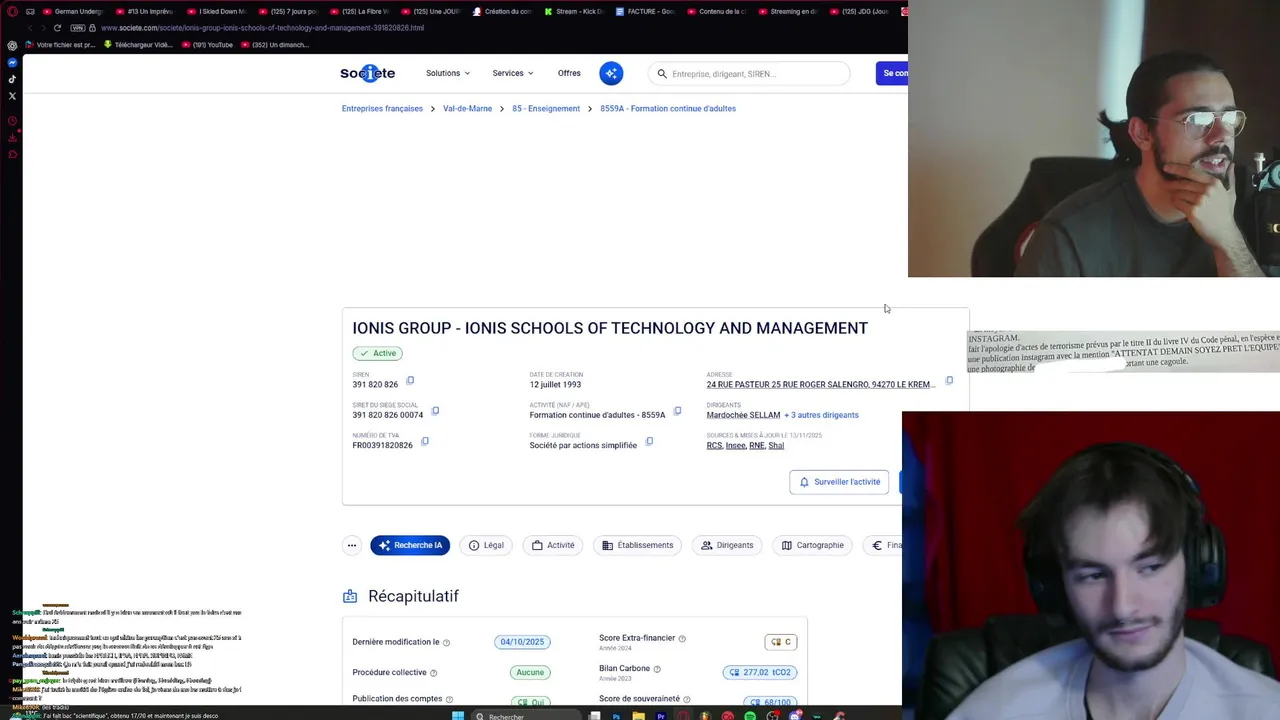Open Premiere Pro from the taskbar

(661, 716)
